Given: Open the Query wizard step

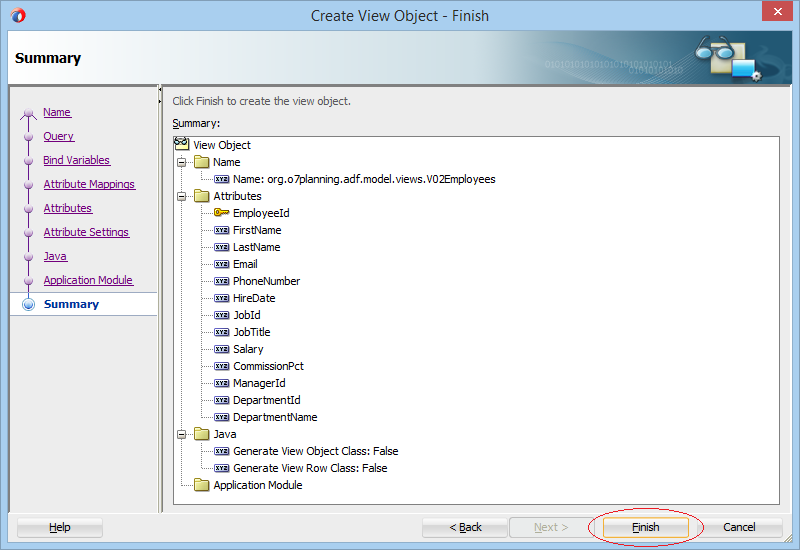Looking at the screenshot, I should point(59,136).
